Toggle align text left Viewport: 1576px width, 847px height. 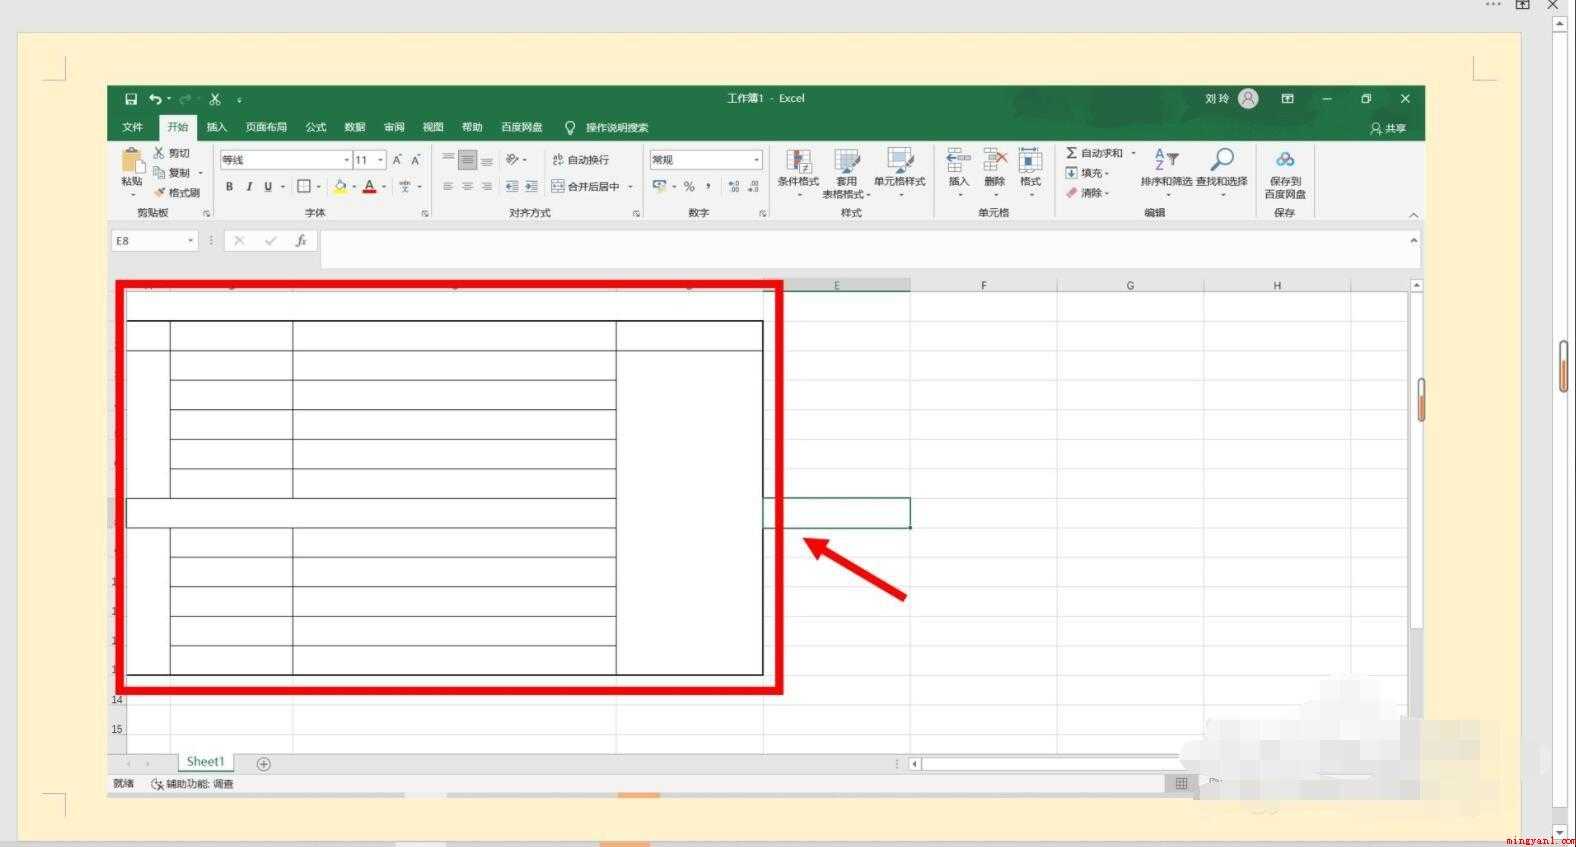[448, 187]
